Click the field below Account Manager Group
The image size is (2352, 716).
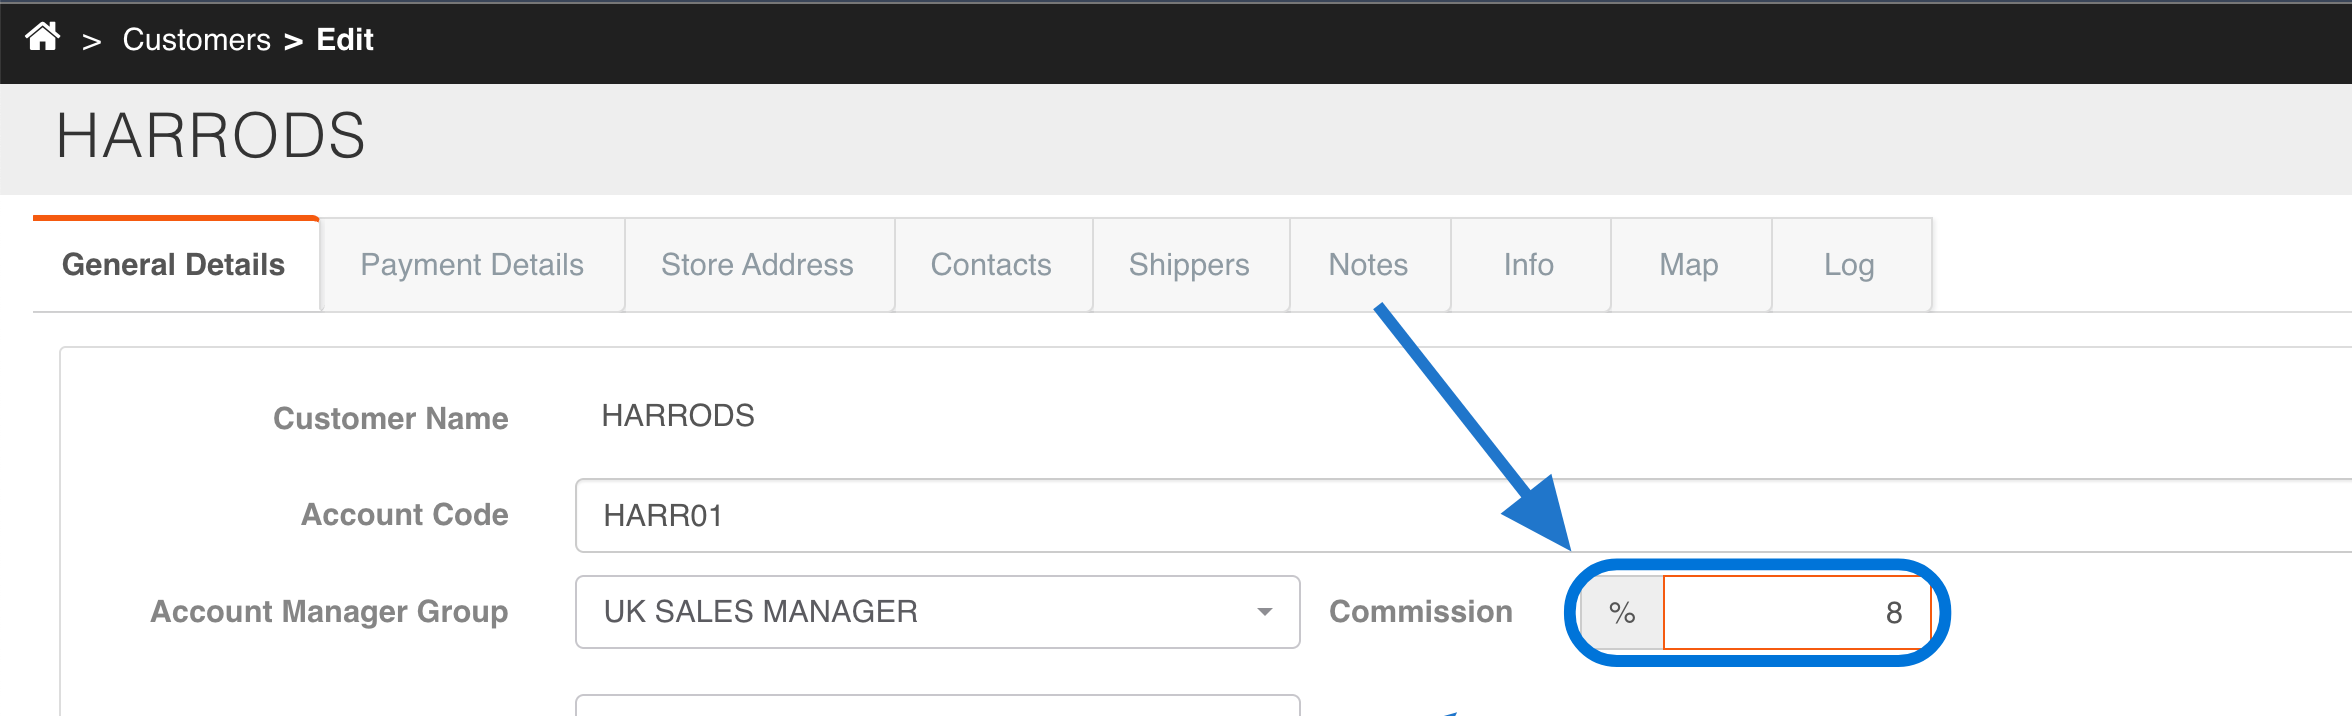coord(937,706)
